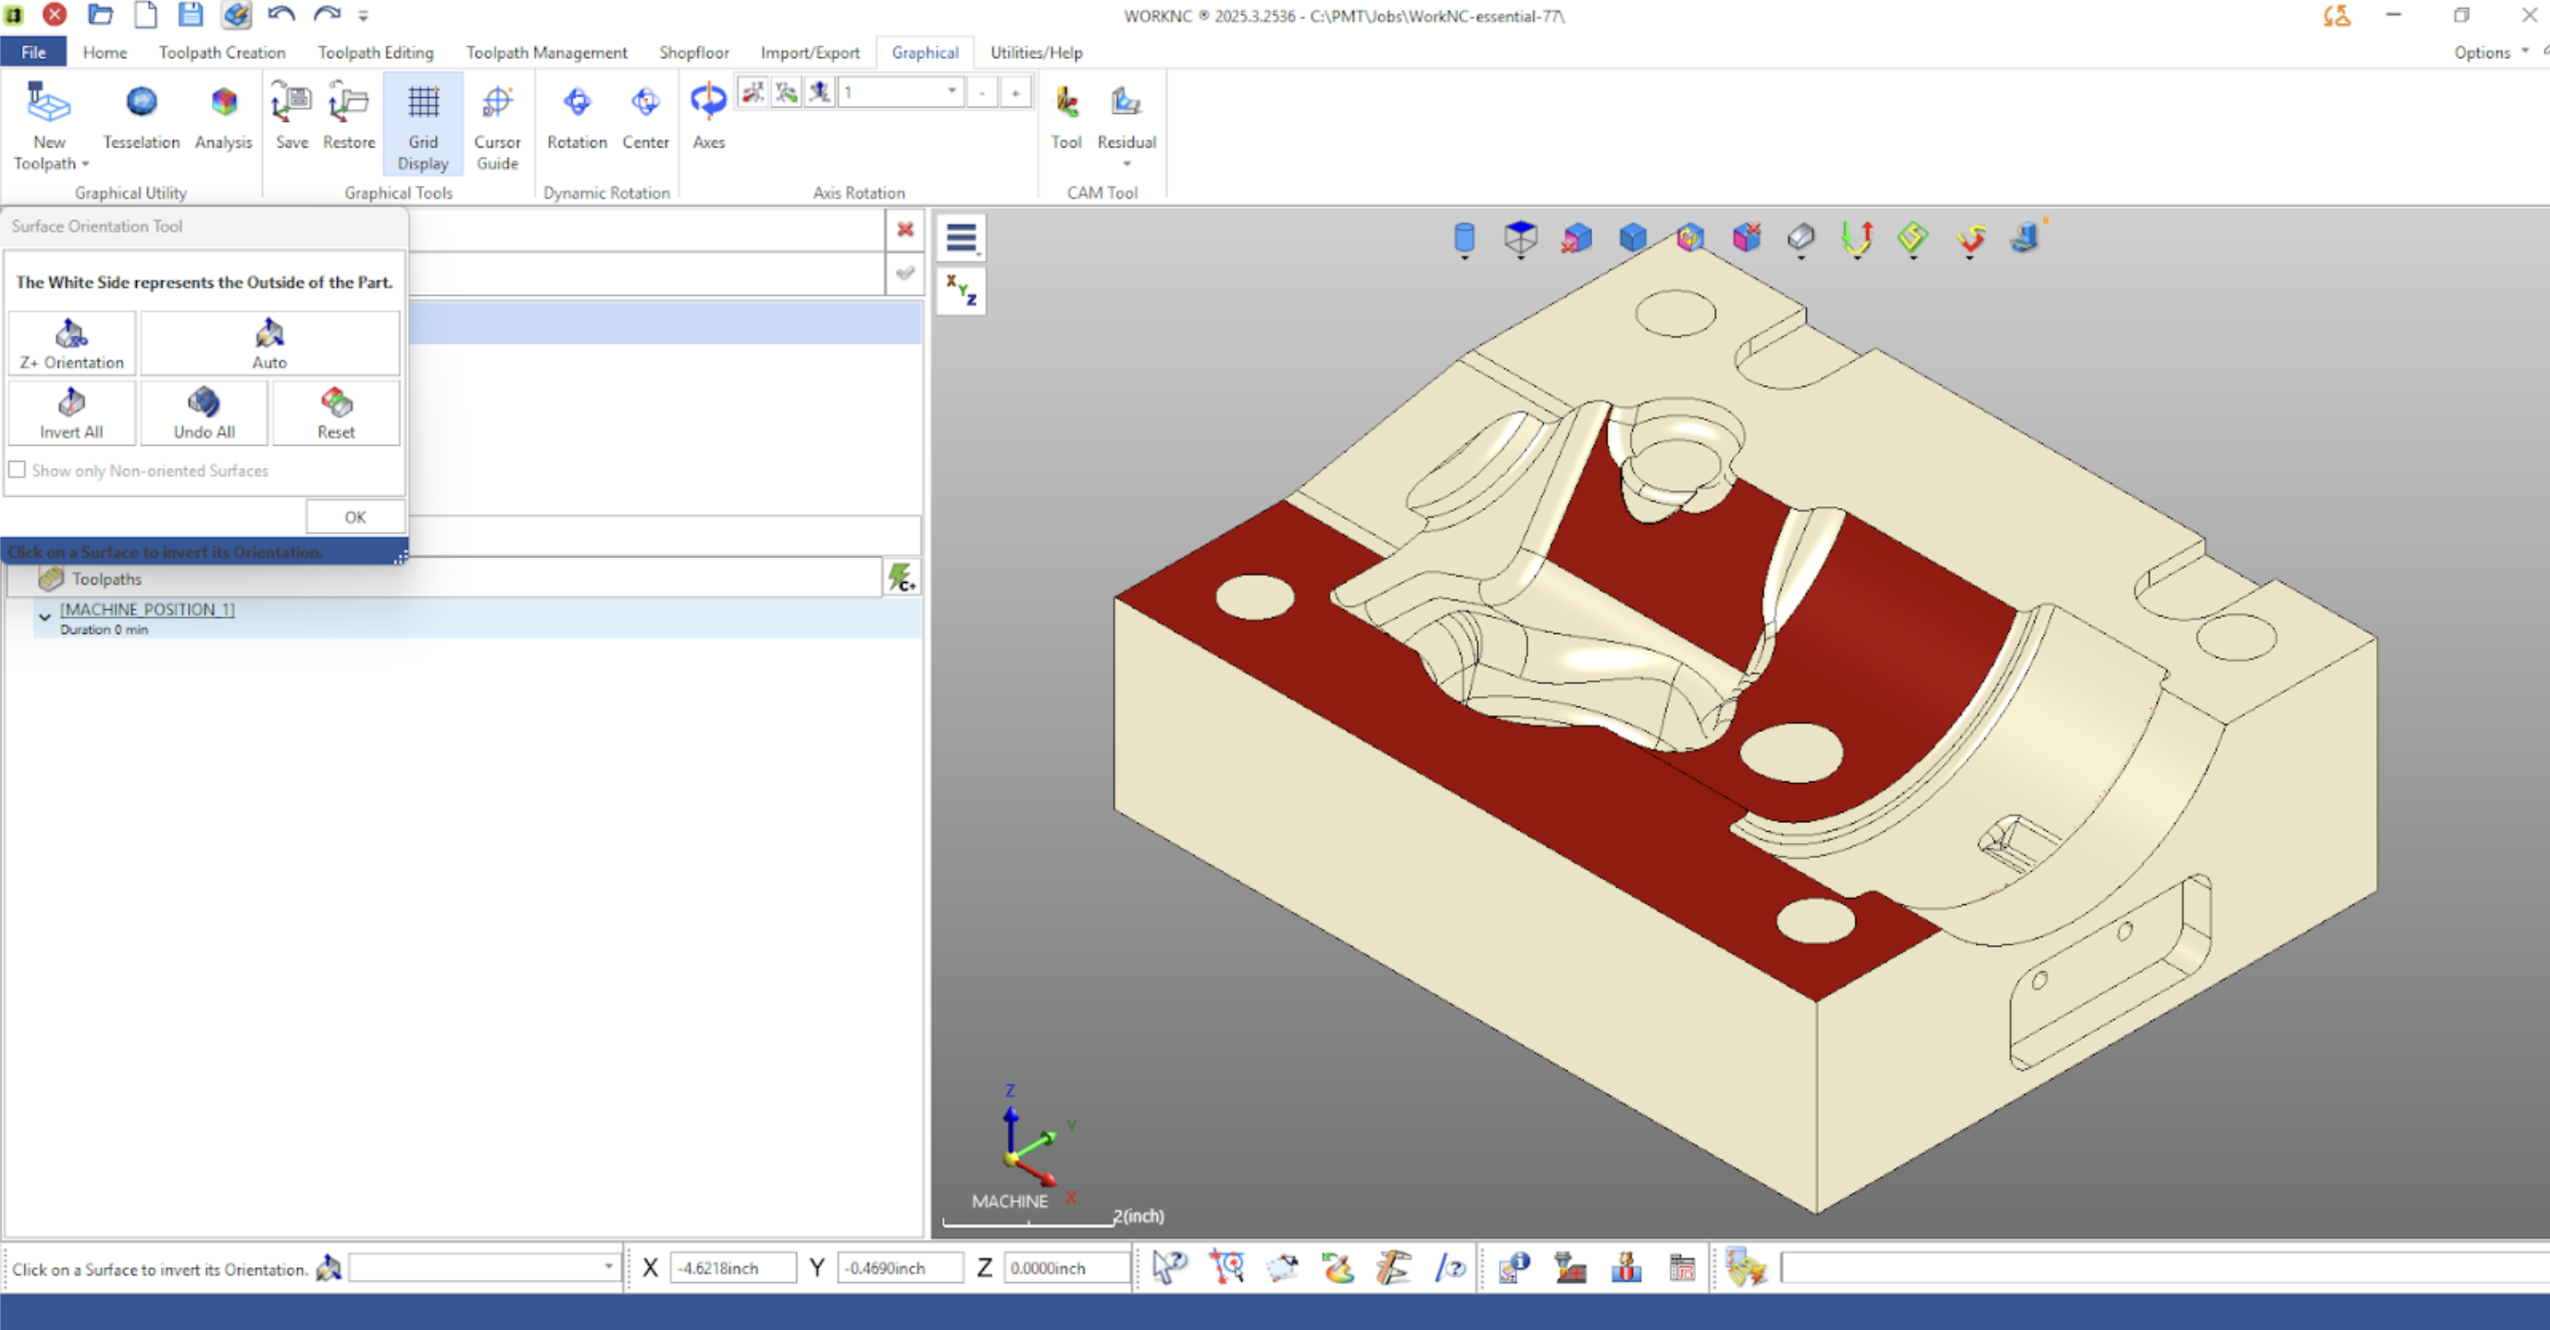
Task: Click the Restore icon in Graphical Utility
Action: click(x=347, y=118)
